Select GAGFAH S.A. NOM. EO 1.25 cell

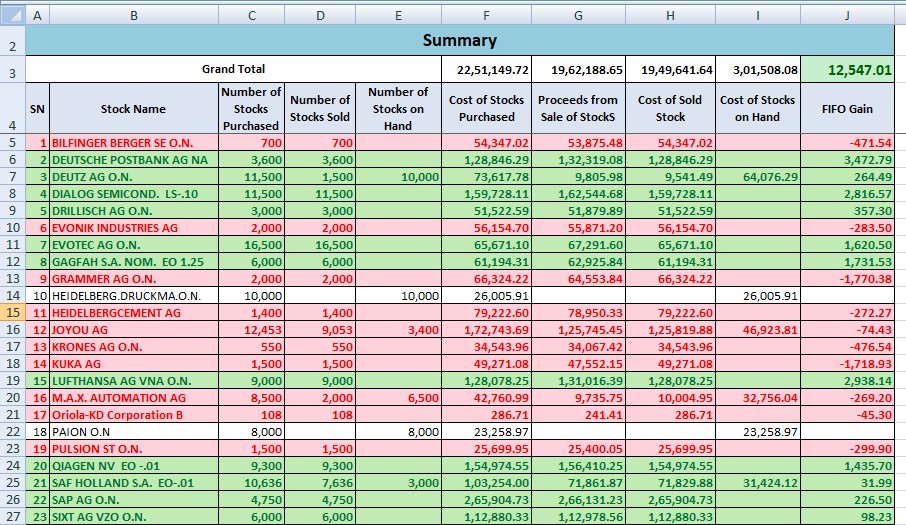point(133,262)
